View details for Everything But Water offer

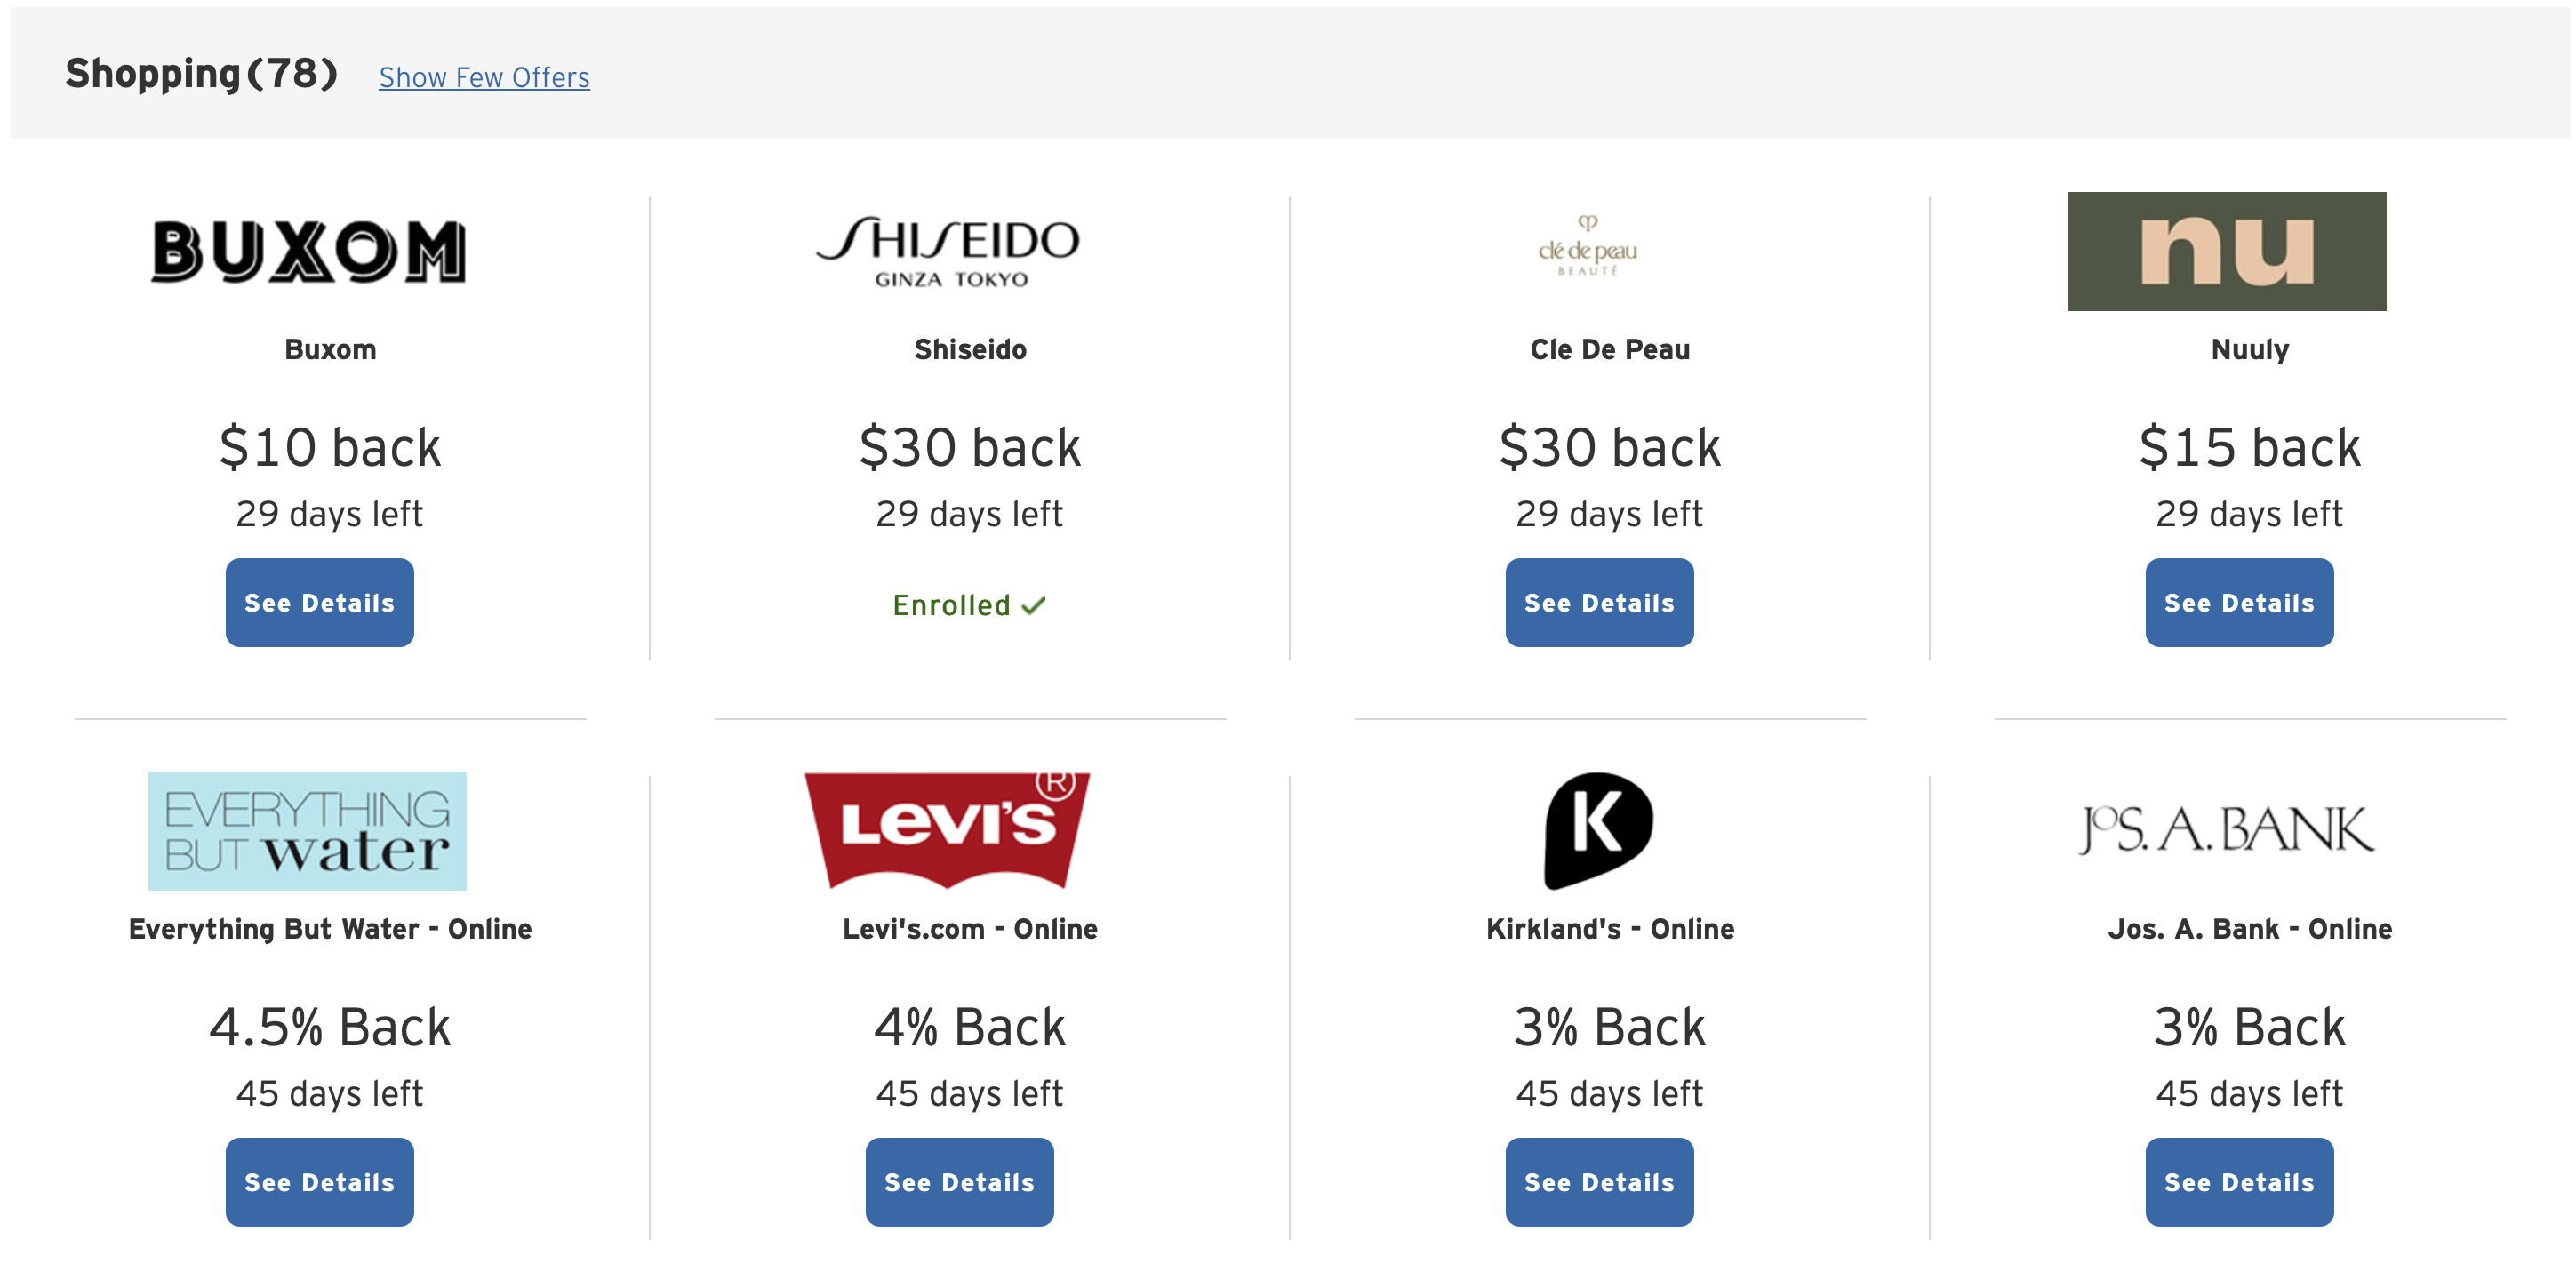320,1181
